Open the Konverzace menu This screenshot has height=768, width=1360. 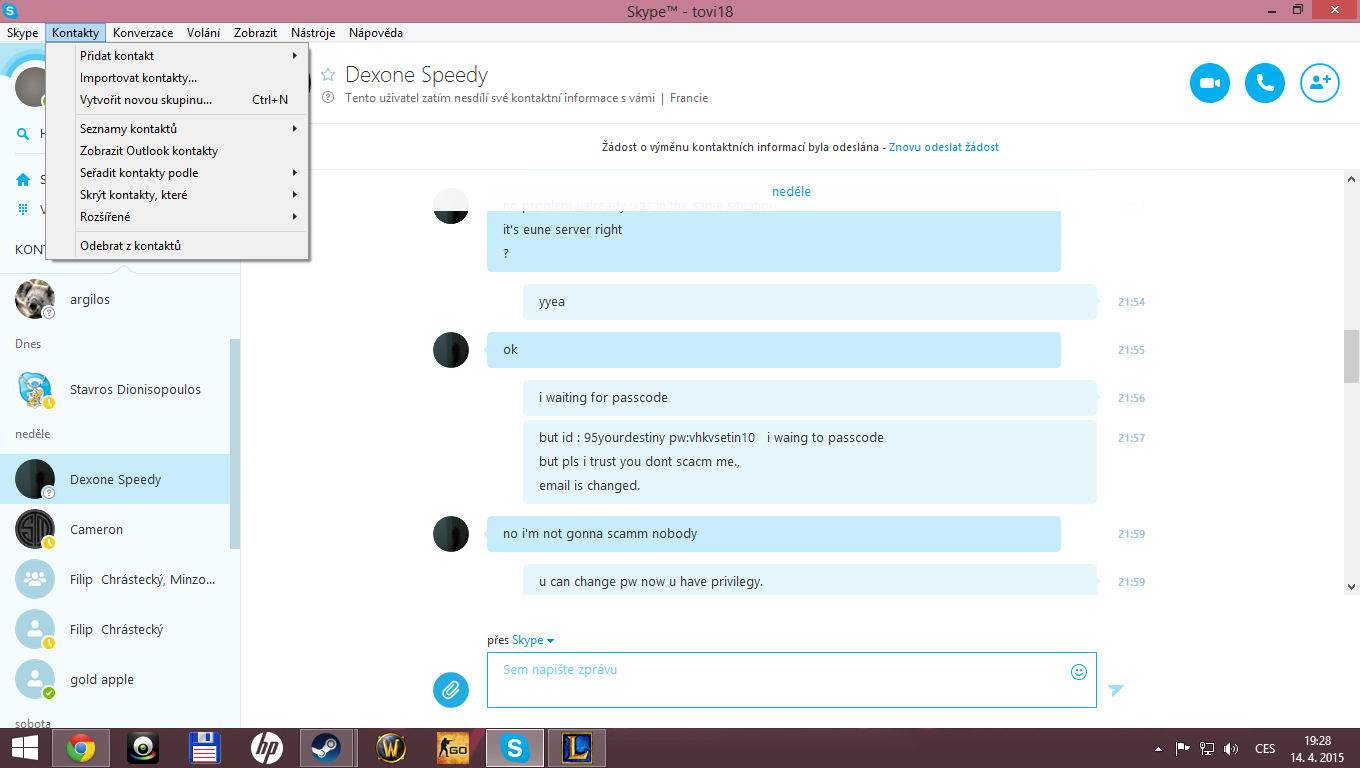[143, 33]
